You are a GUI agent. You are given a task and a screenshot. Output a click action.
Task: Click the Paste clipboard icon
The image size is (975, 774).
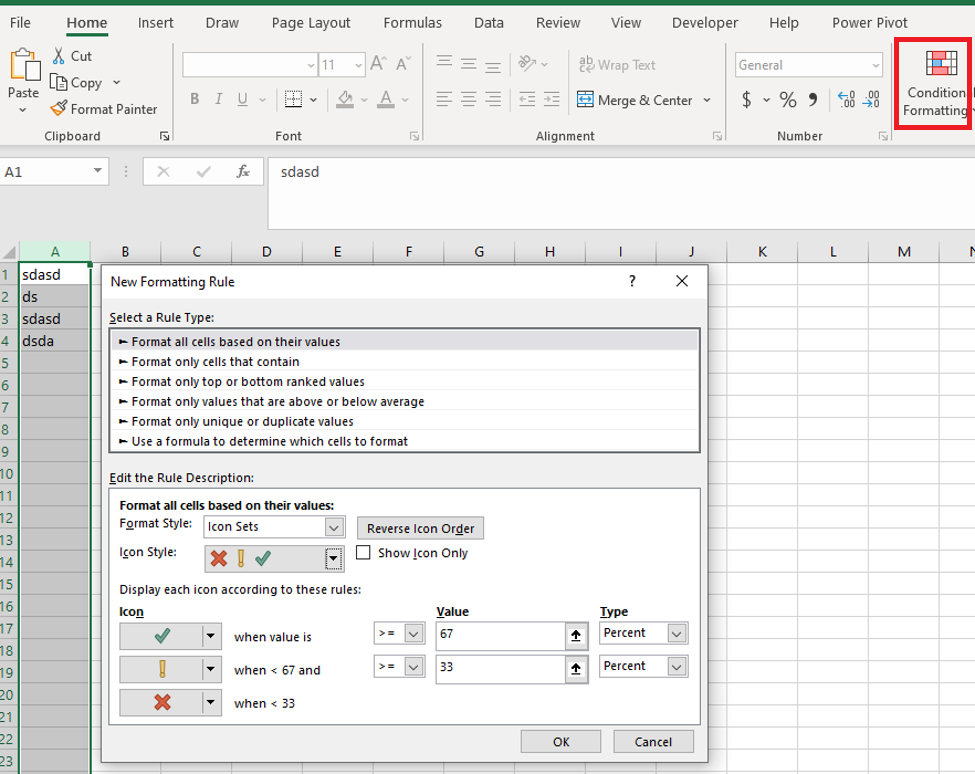[x=24, y=65]
